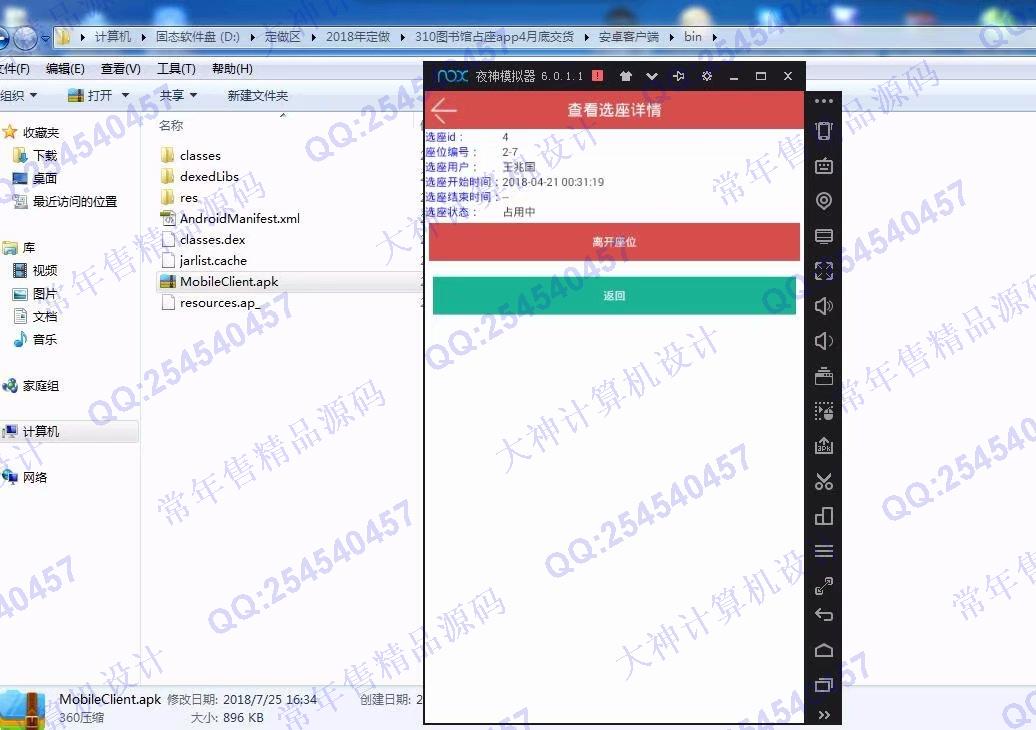Screen dimensions: 1036x730
Task: Tap the green 返回 button
Action: tap(614, 295)
